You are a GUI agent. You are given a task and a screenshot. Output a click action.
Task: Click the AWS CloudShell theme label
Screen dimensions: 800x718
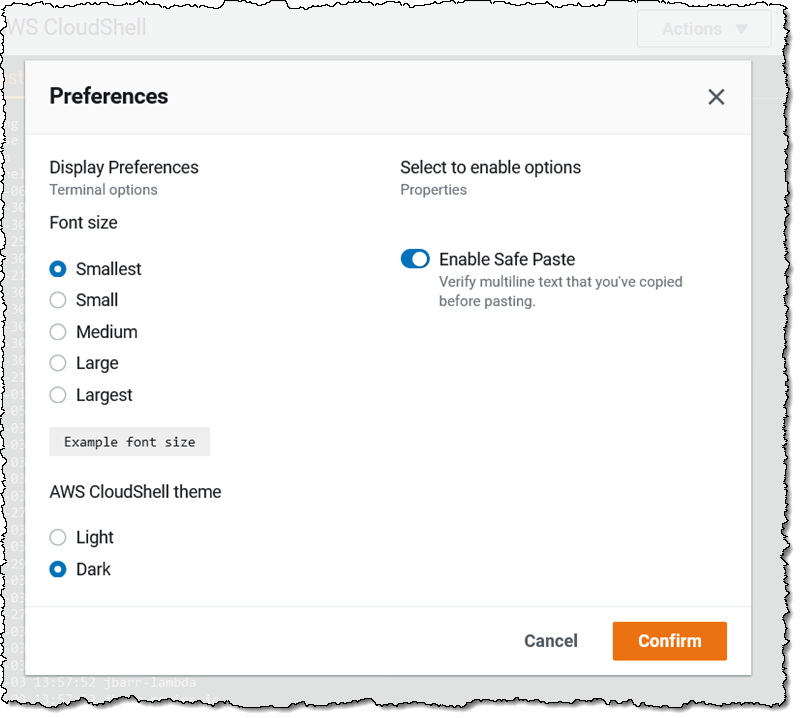(x=135, y=491)
